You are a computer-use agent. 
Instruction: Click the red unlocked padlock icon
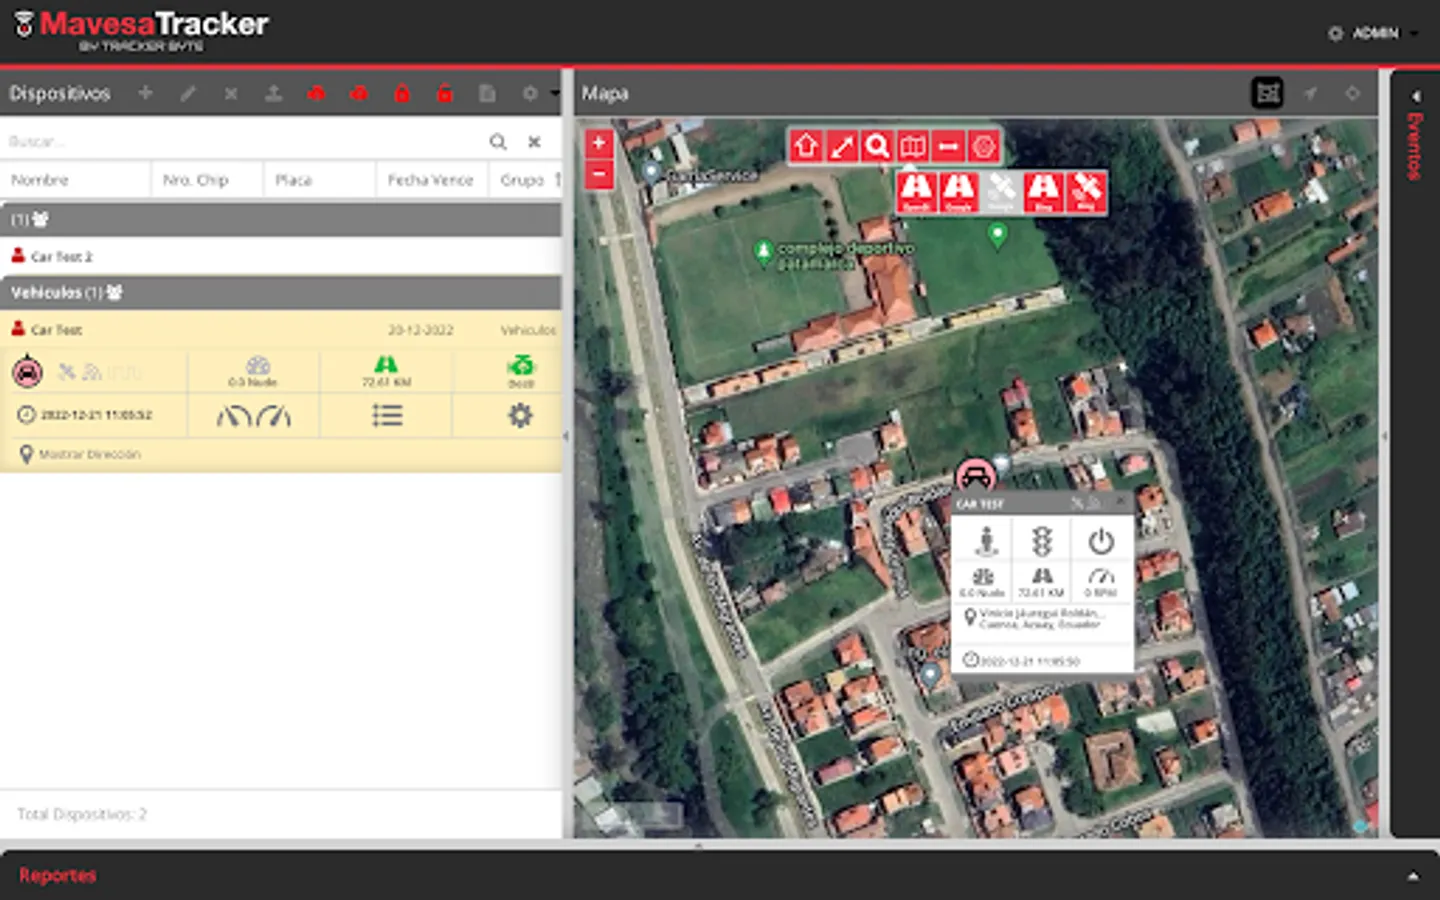445,93
